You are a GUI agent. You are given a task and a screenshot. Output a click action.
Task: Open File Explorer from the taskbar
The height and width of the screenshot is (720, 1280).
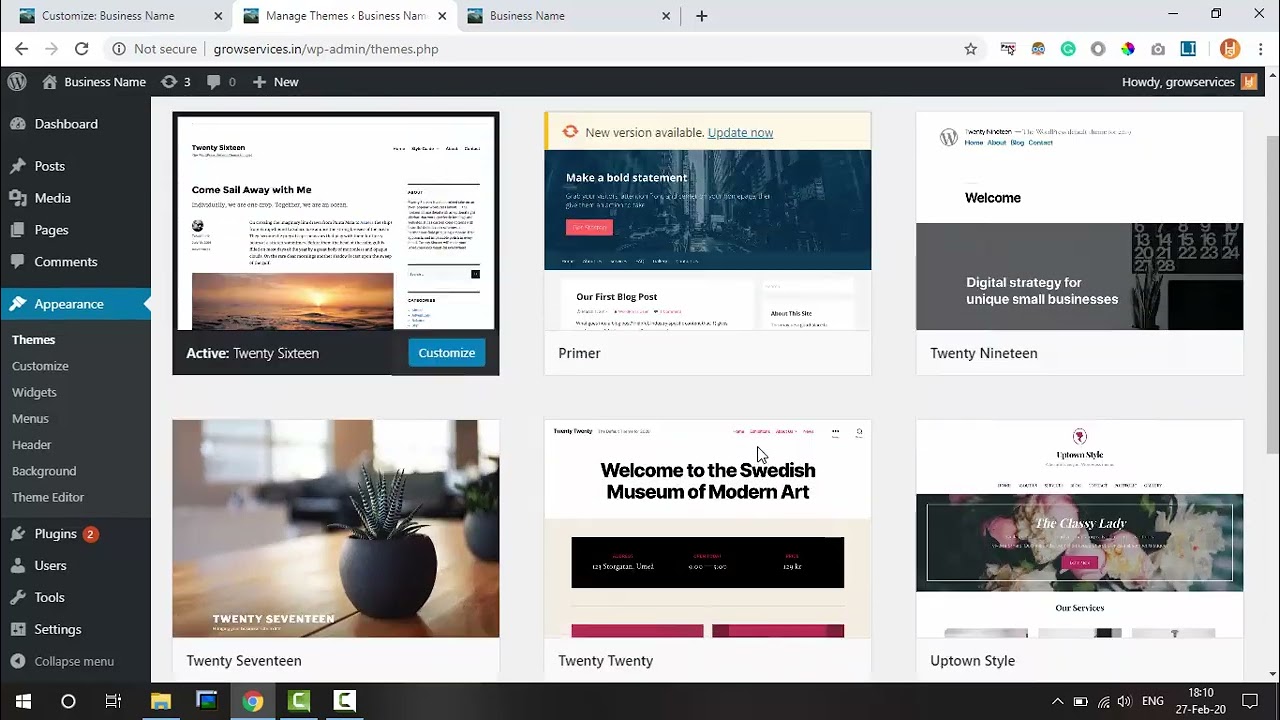[161, 701]
